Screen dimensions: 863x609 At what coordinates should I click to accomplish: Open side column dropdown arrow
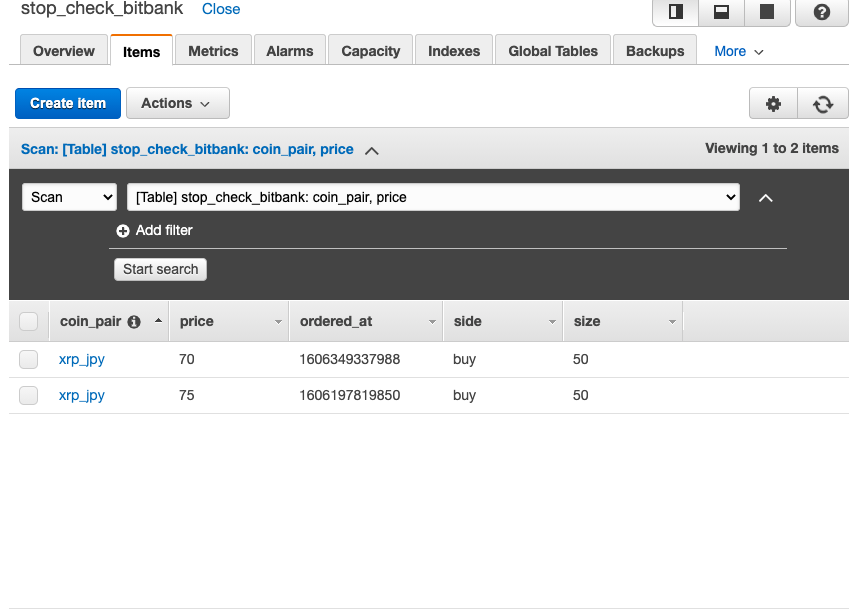(552, 322)
